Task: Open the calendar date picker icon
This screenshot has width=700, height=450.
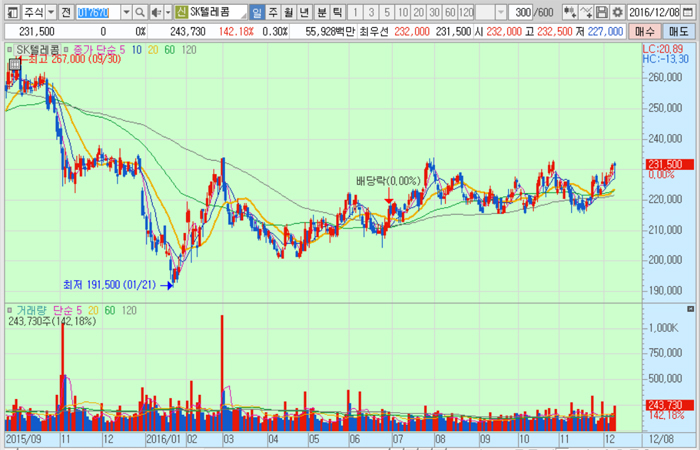Action: point(692,13)
